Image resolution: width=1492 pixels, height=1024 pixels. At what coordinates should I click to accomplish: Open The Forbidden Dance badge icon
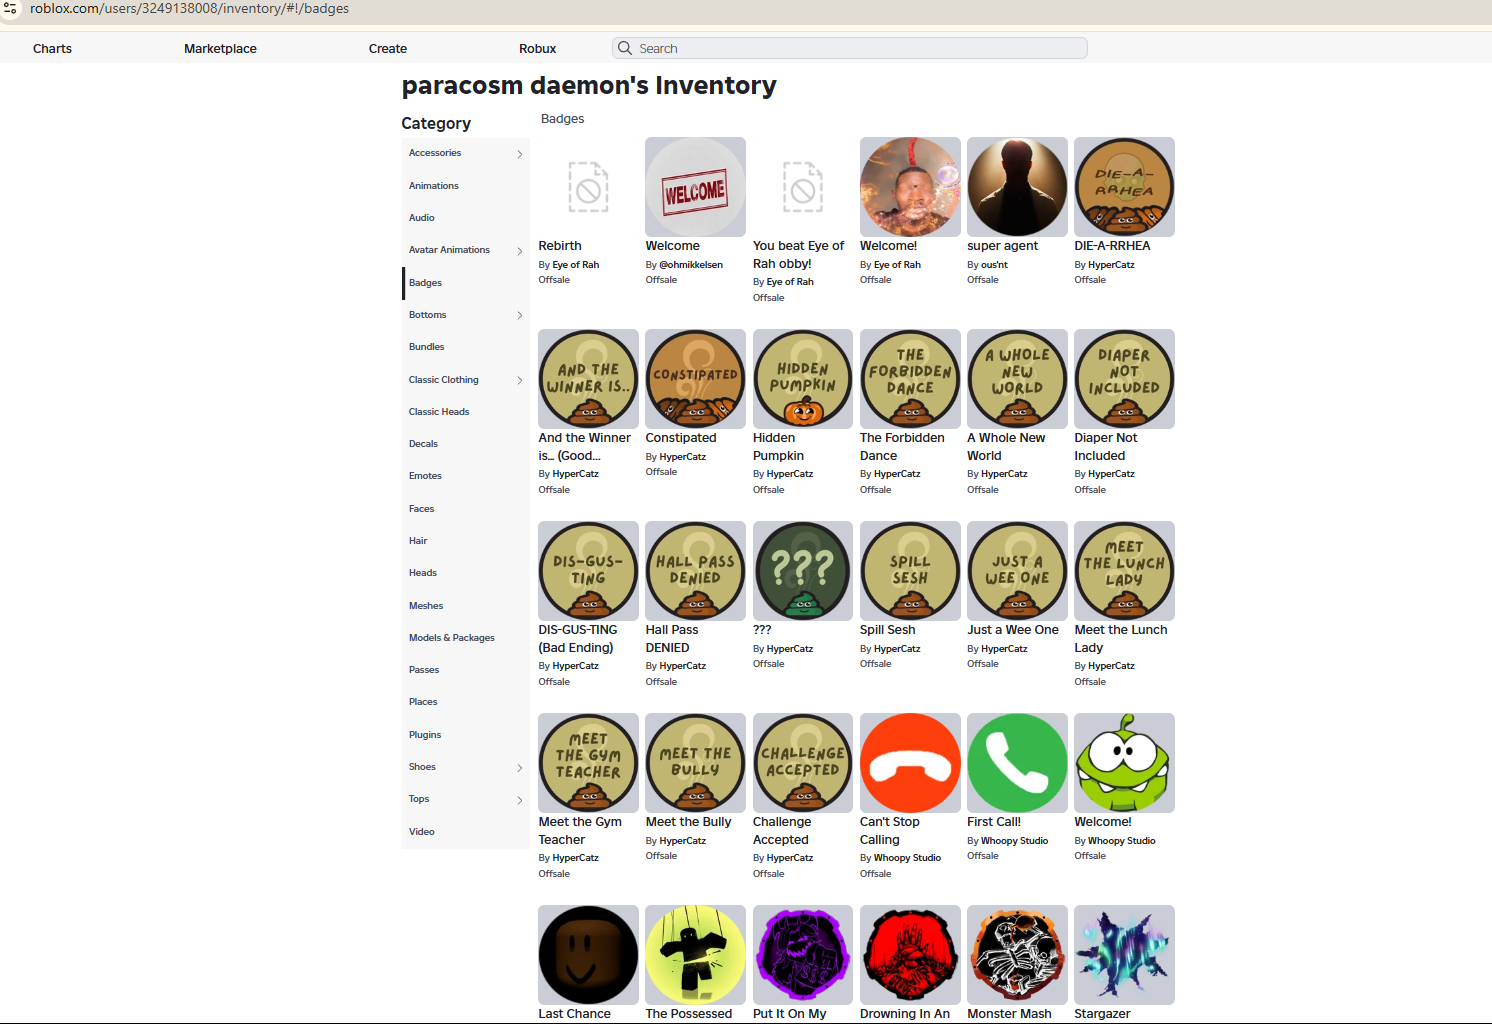tap(910, 379)
